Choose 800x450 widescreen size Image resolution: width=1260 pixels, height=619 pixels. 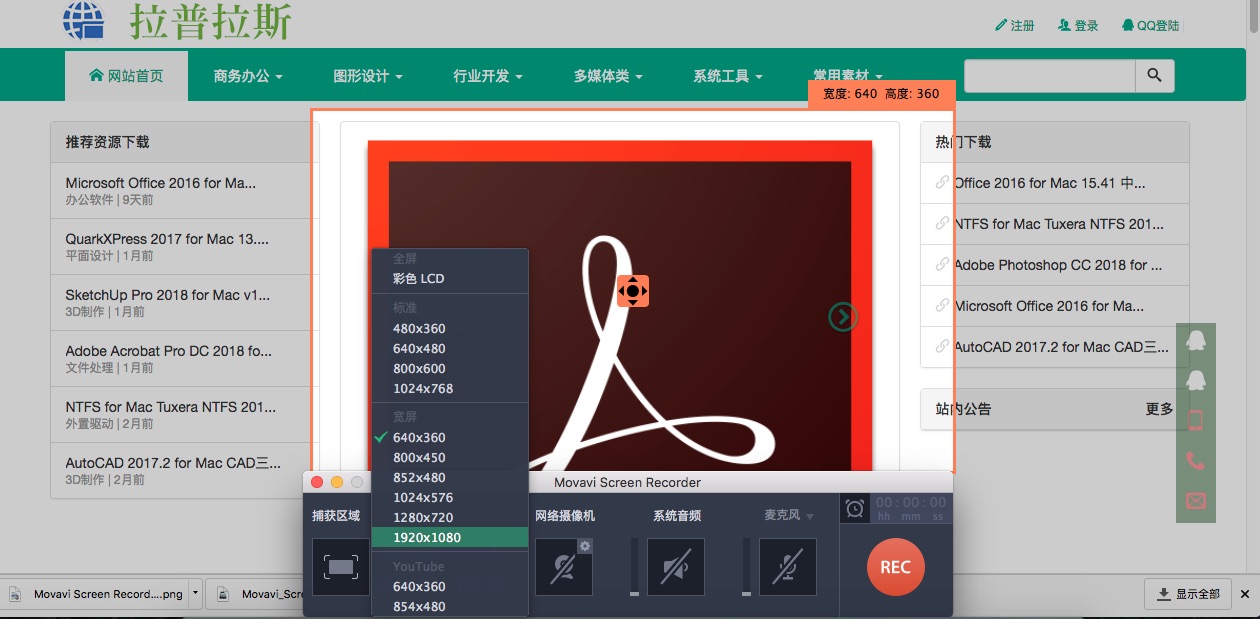(x=450, y=457)
